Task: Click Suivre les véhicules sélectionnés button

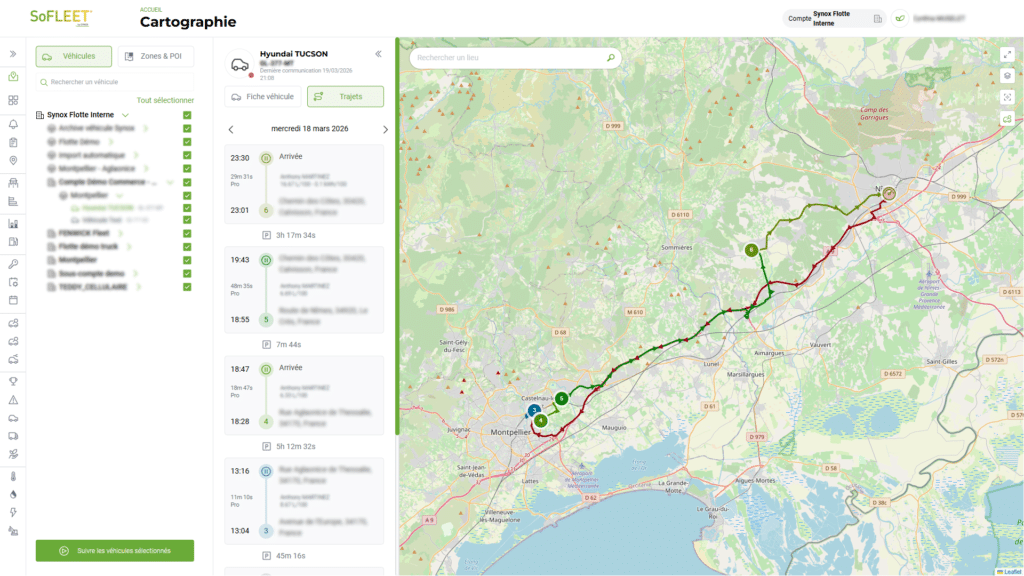Action: coord(115,551)
